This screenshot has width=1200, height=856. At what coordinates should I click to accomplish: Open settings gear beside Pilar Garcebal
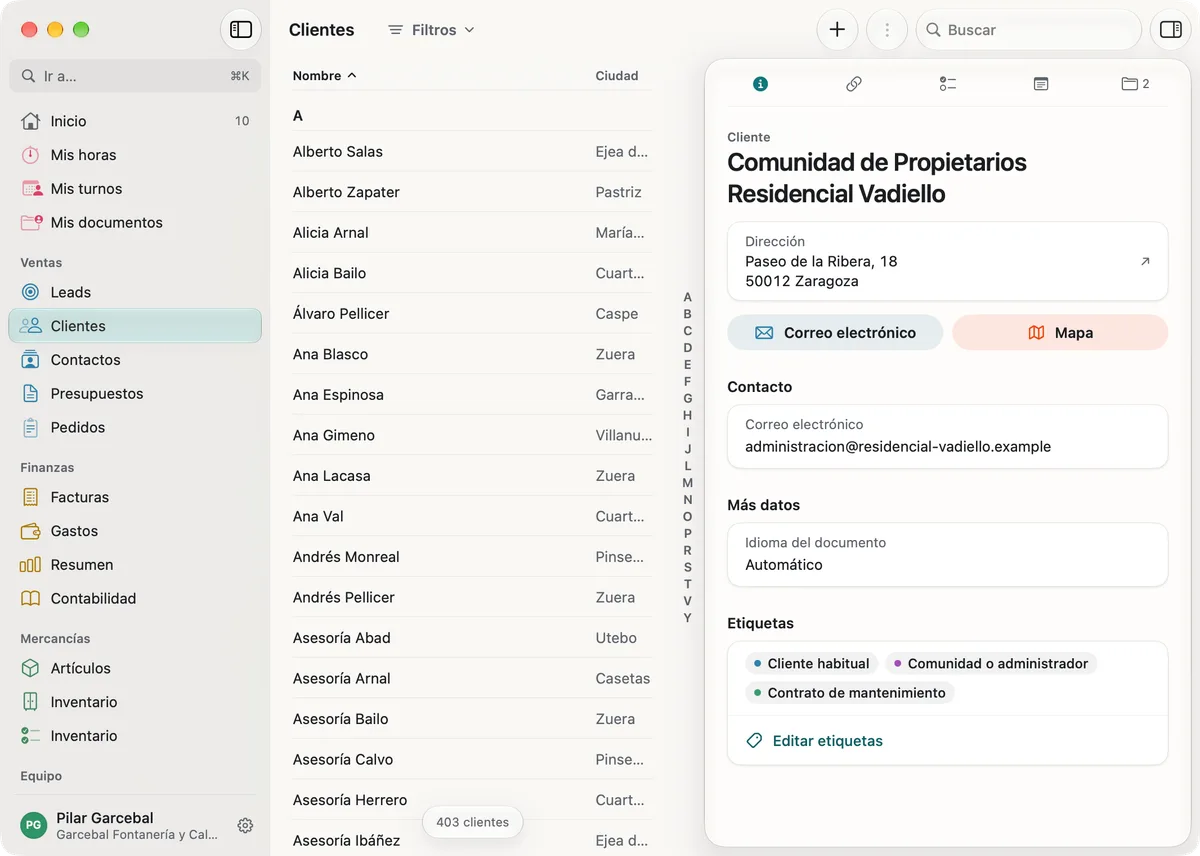pos(245,826)
